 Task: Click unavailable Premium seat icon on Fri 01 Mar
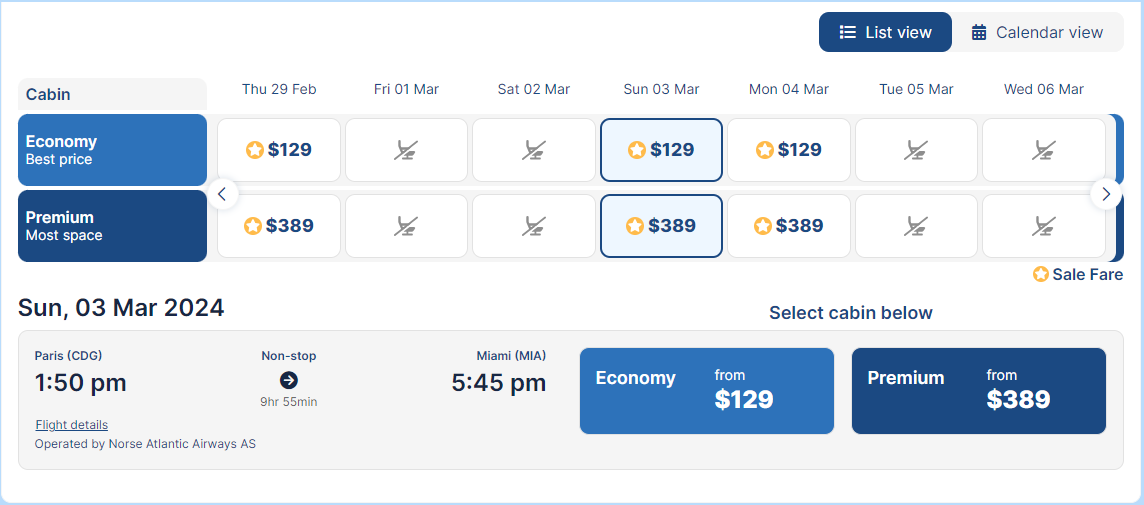click(406, 226)
